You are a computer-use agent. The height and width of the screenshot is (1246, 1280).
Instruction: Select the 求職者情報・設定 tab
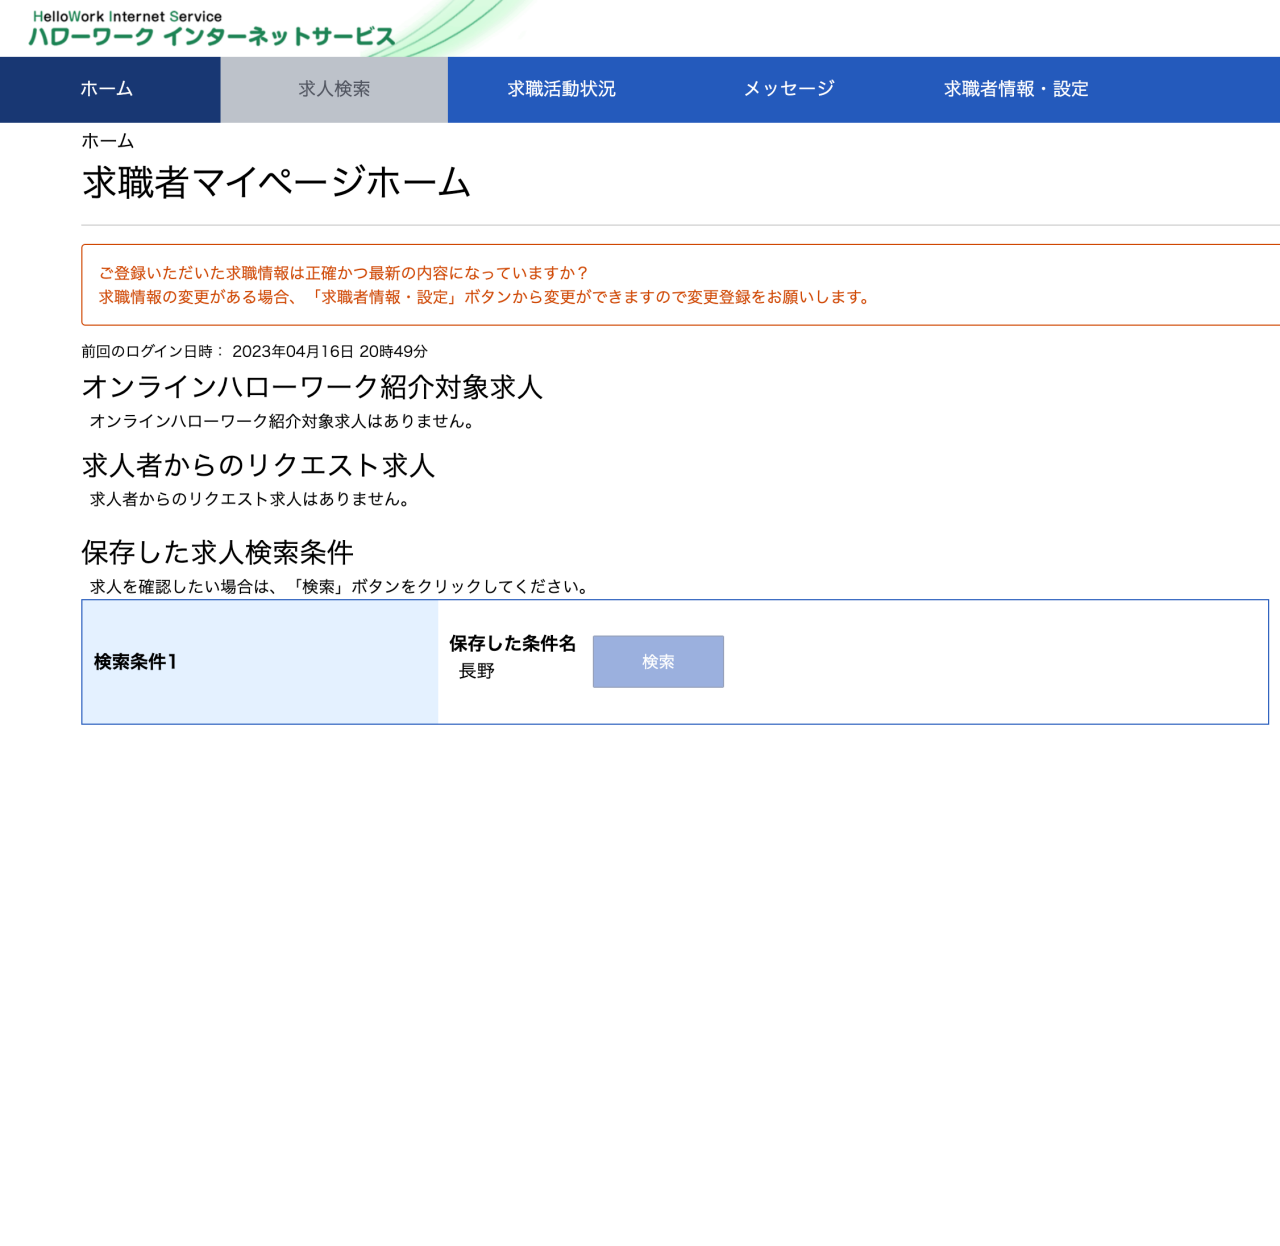pos(1015,89)
